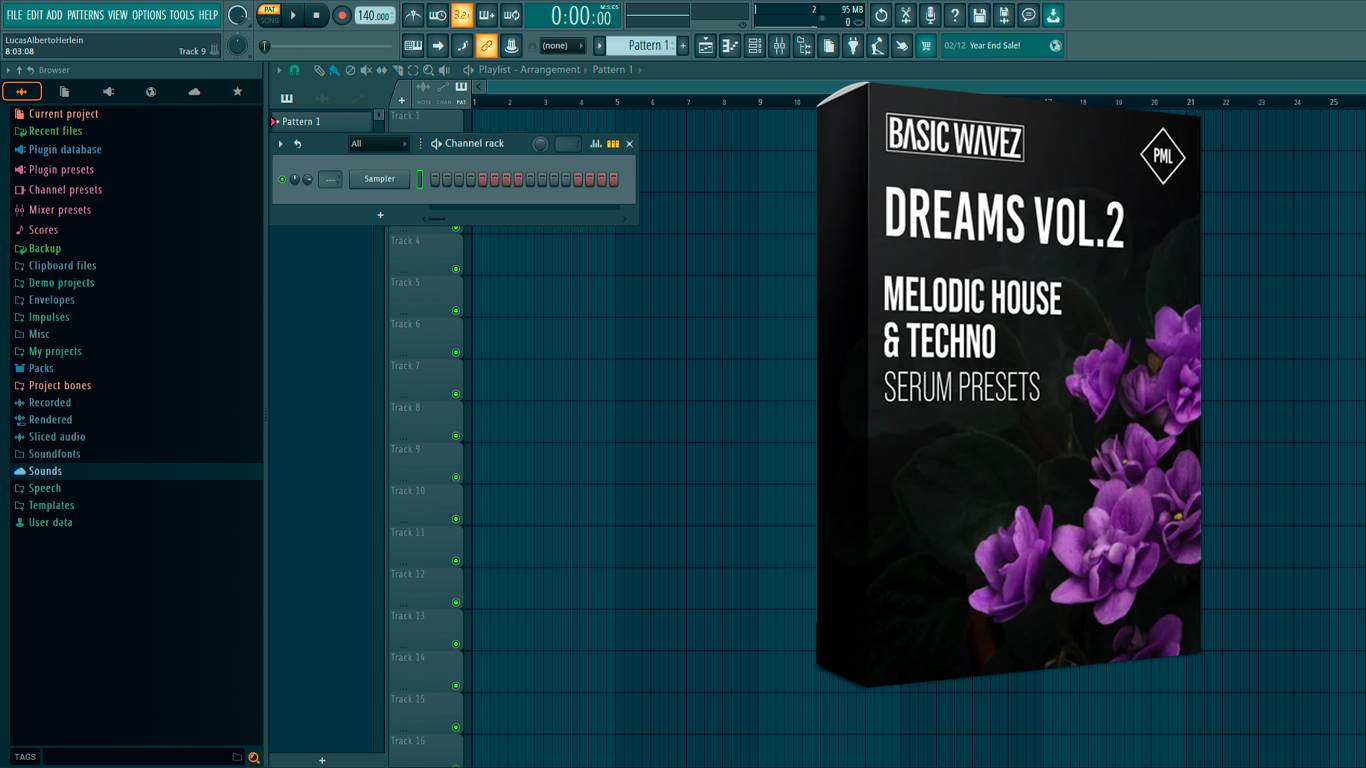
Task: Select the Draw pencil tool in Playlist
Action: (319, 70)
